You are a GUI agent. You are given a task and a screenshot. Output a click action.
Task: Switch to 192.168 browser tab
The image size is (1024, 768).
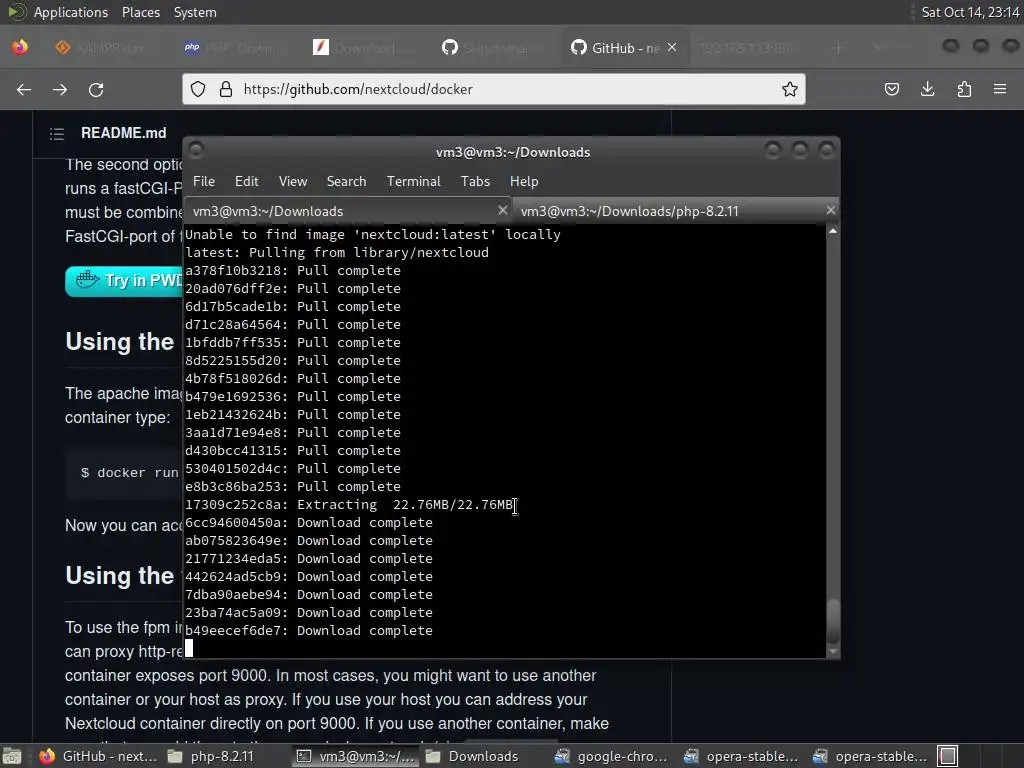pyautogui.click(x=749, y=48)
